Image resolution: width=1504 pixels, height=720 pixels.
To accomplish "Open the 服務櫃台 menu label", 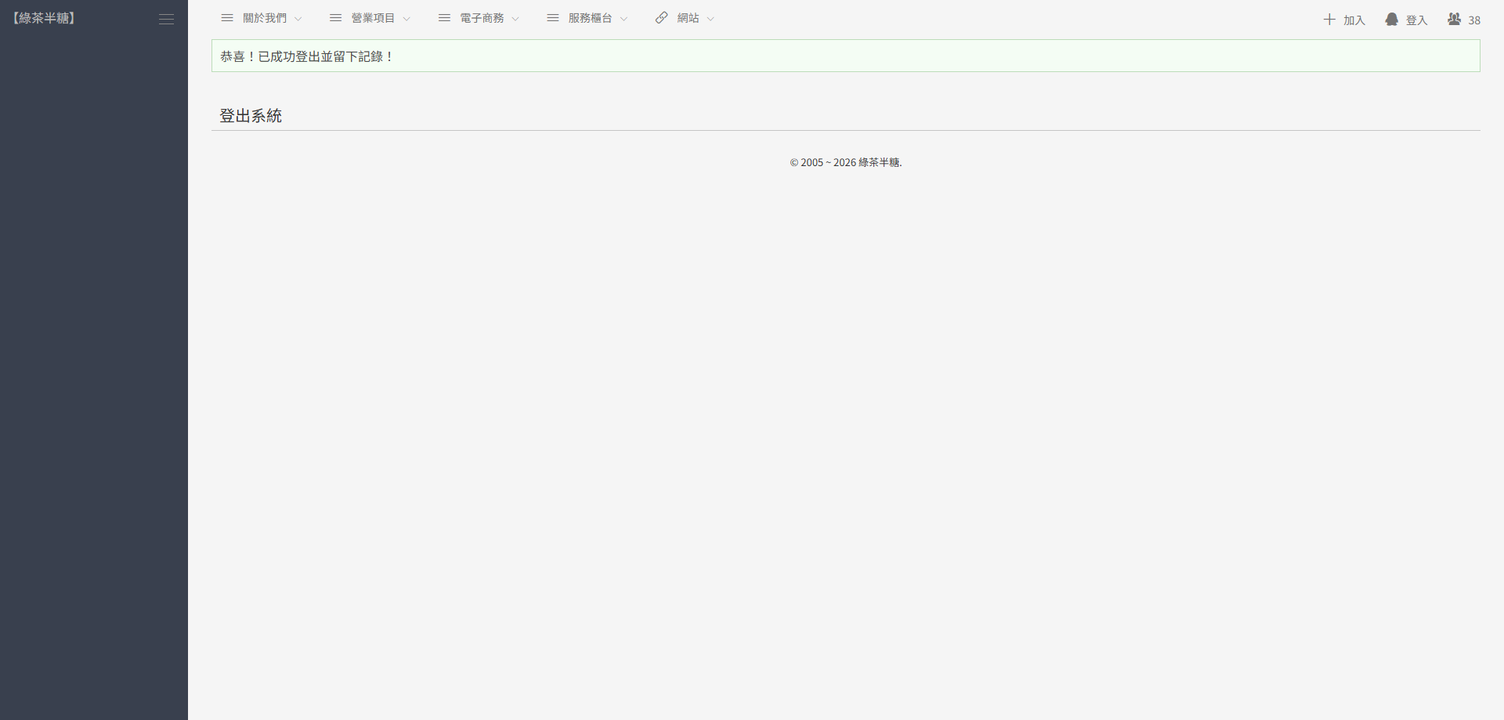I will 590,18.
